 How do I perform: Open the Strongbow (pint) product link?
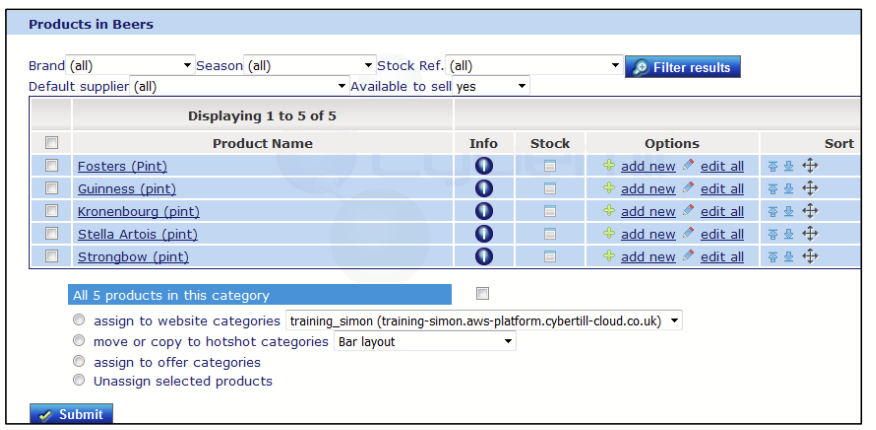tap(134, 257)
